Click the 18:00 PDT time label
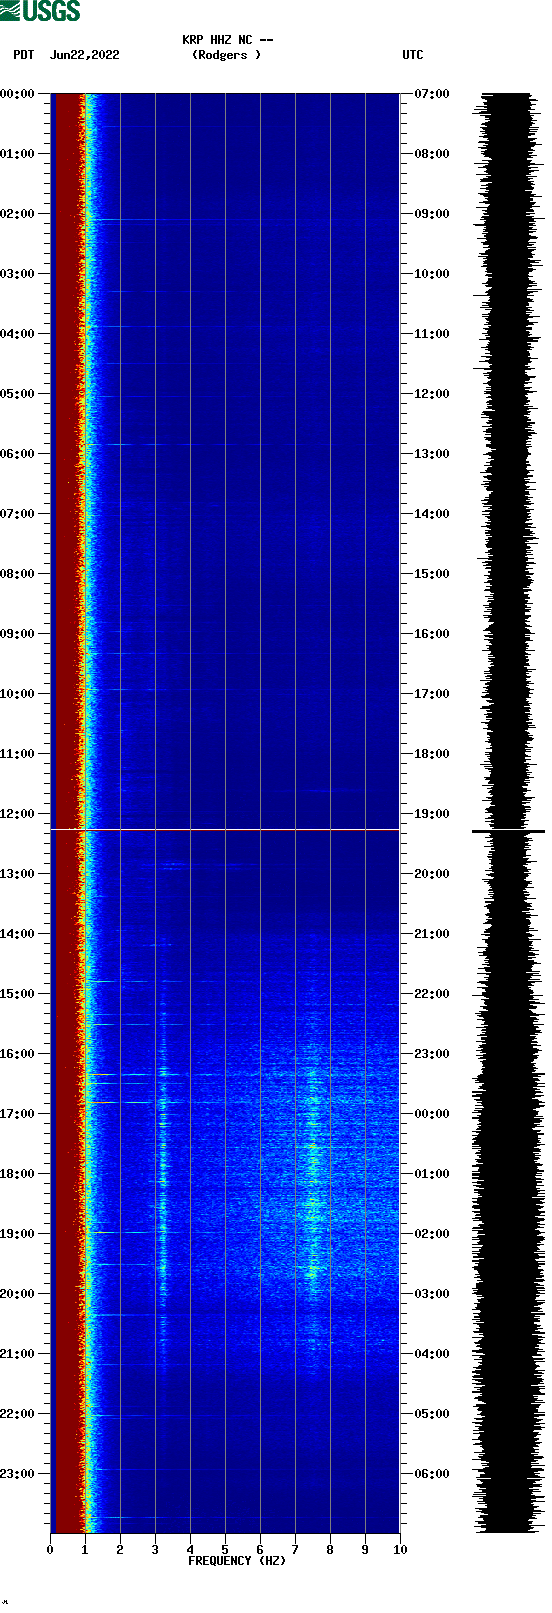 tap(18, 1174)
